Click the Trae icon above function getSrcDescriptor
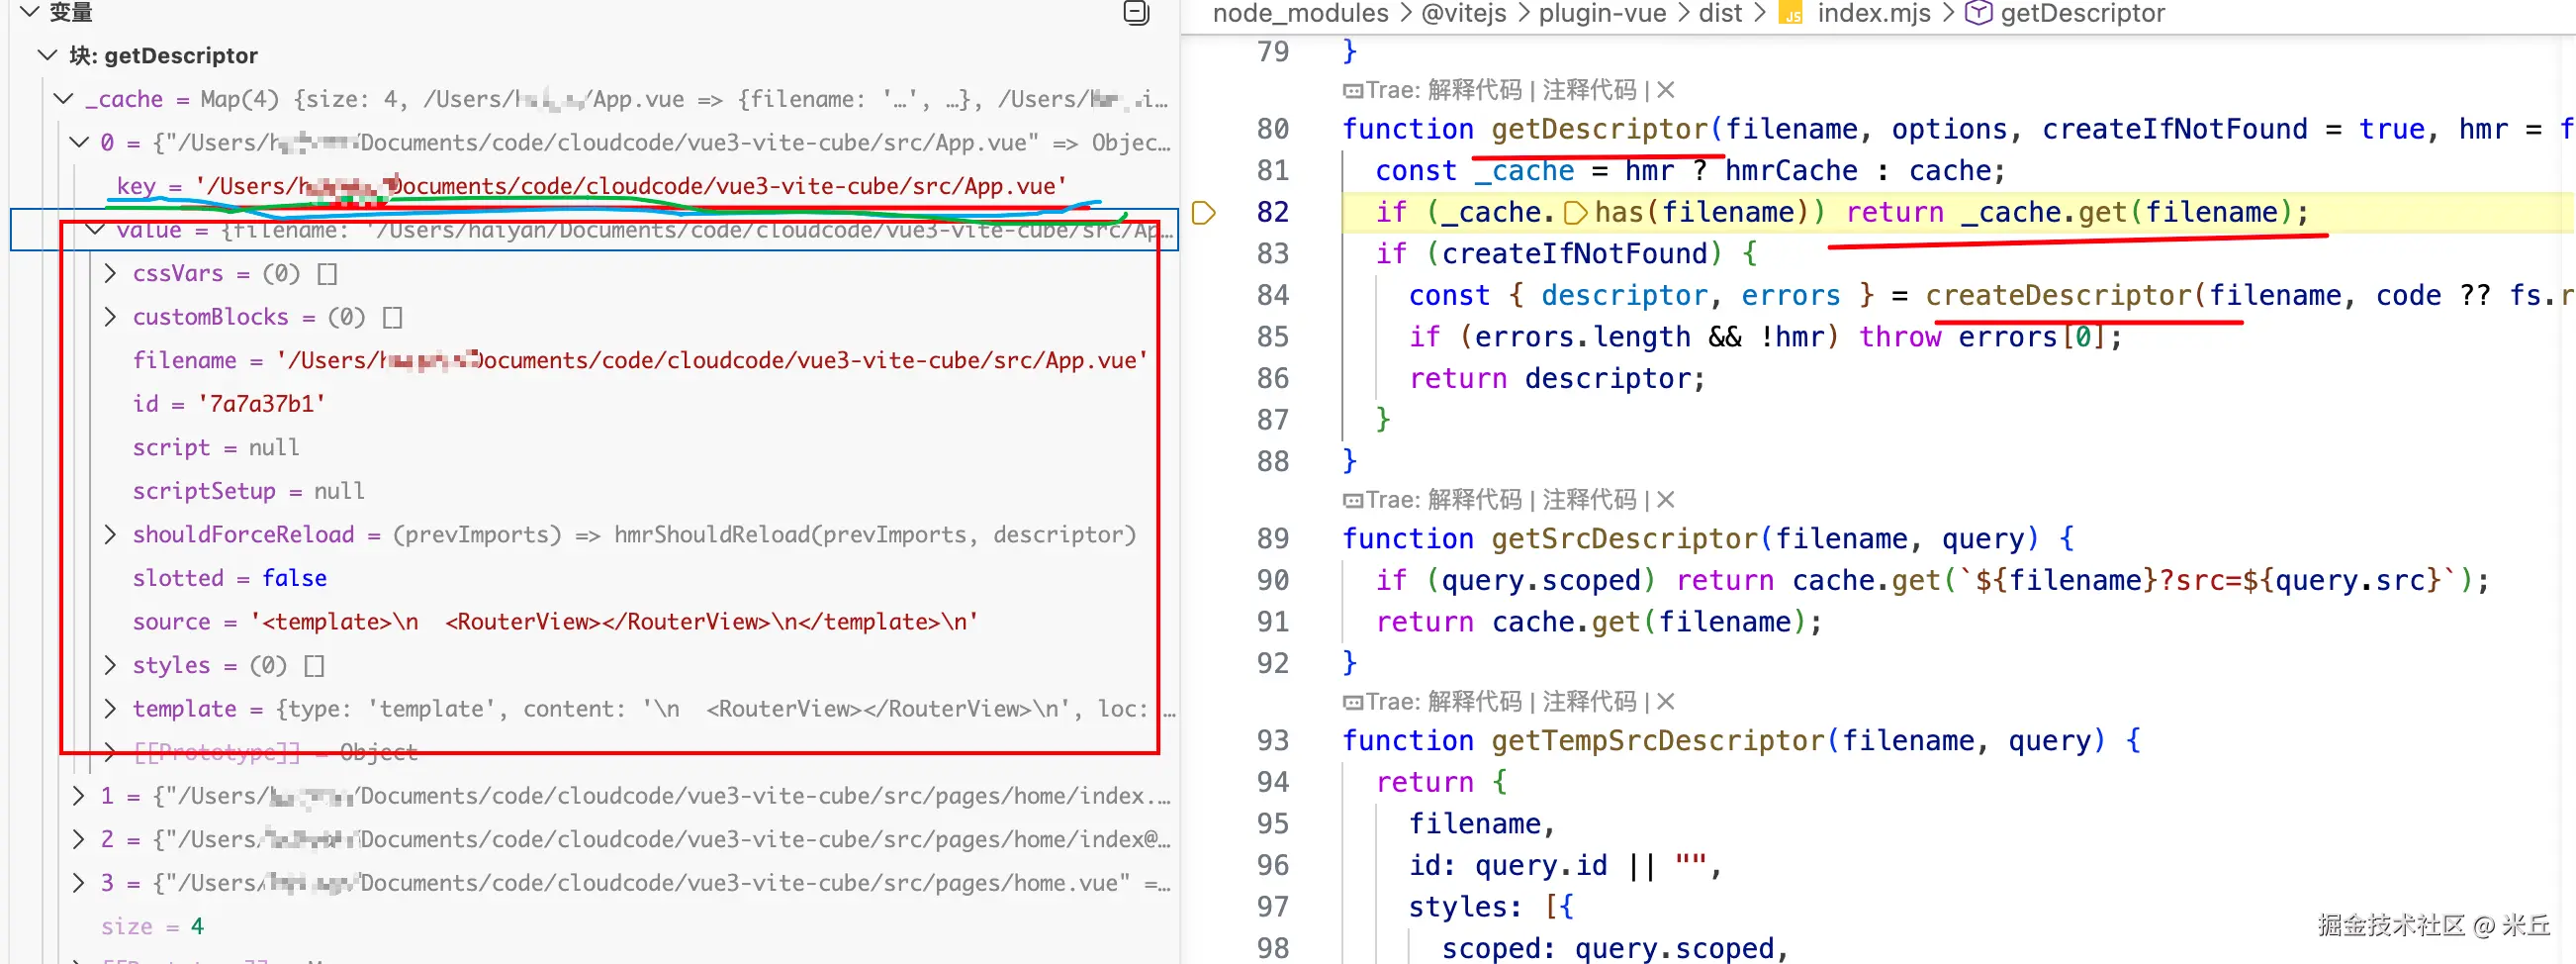This screenshot has width=2576, height=964. coord(1352,501)
